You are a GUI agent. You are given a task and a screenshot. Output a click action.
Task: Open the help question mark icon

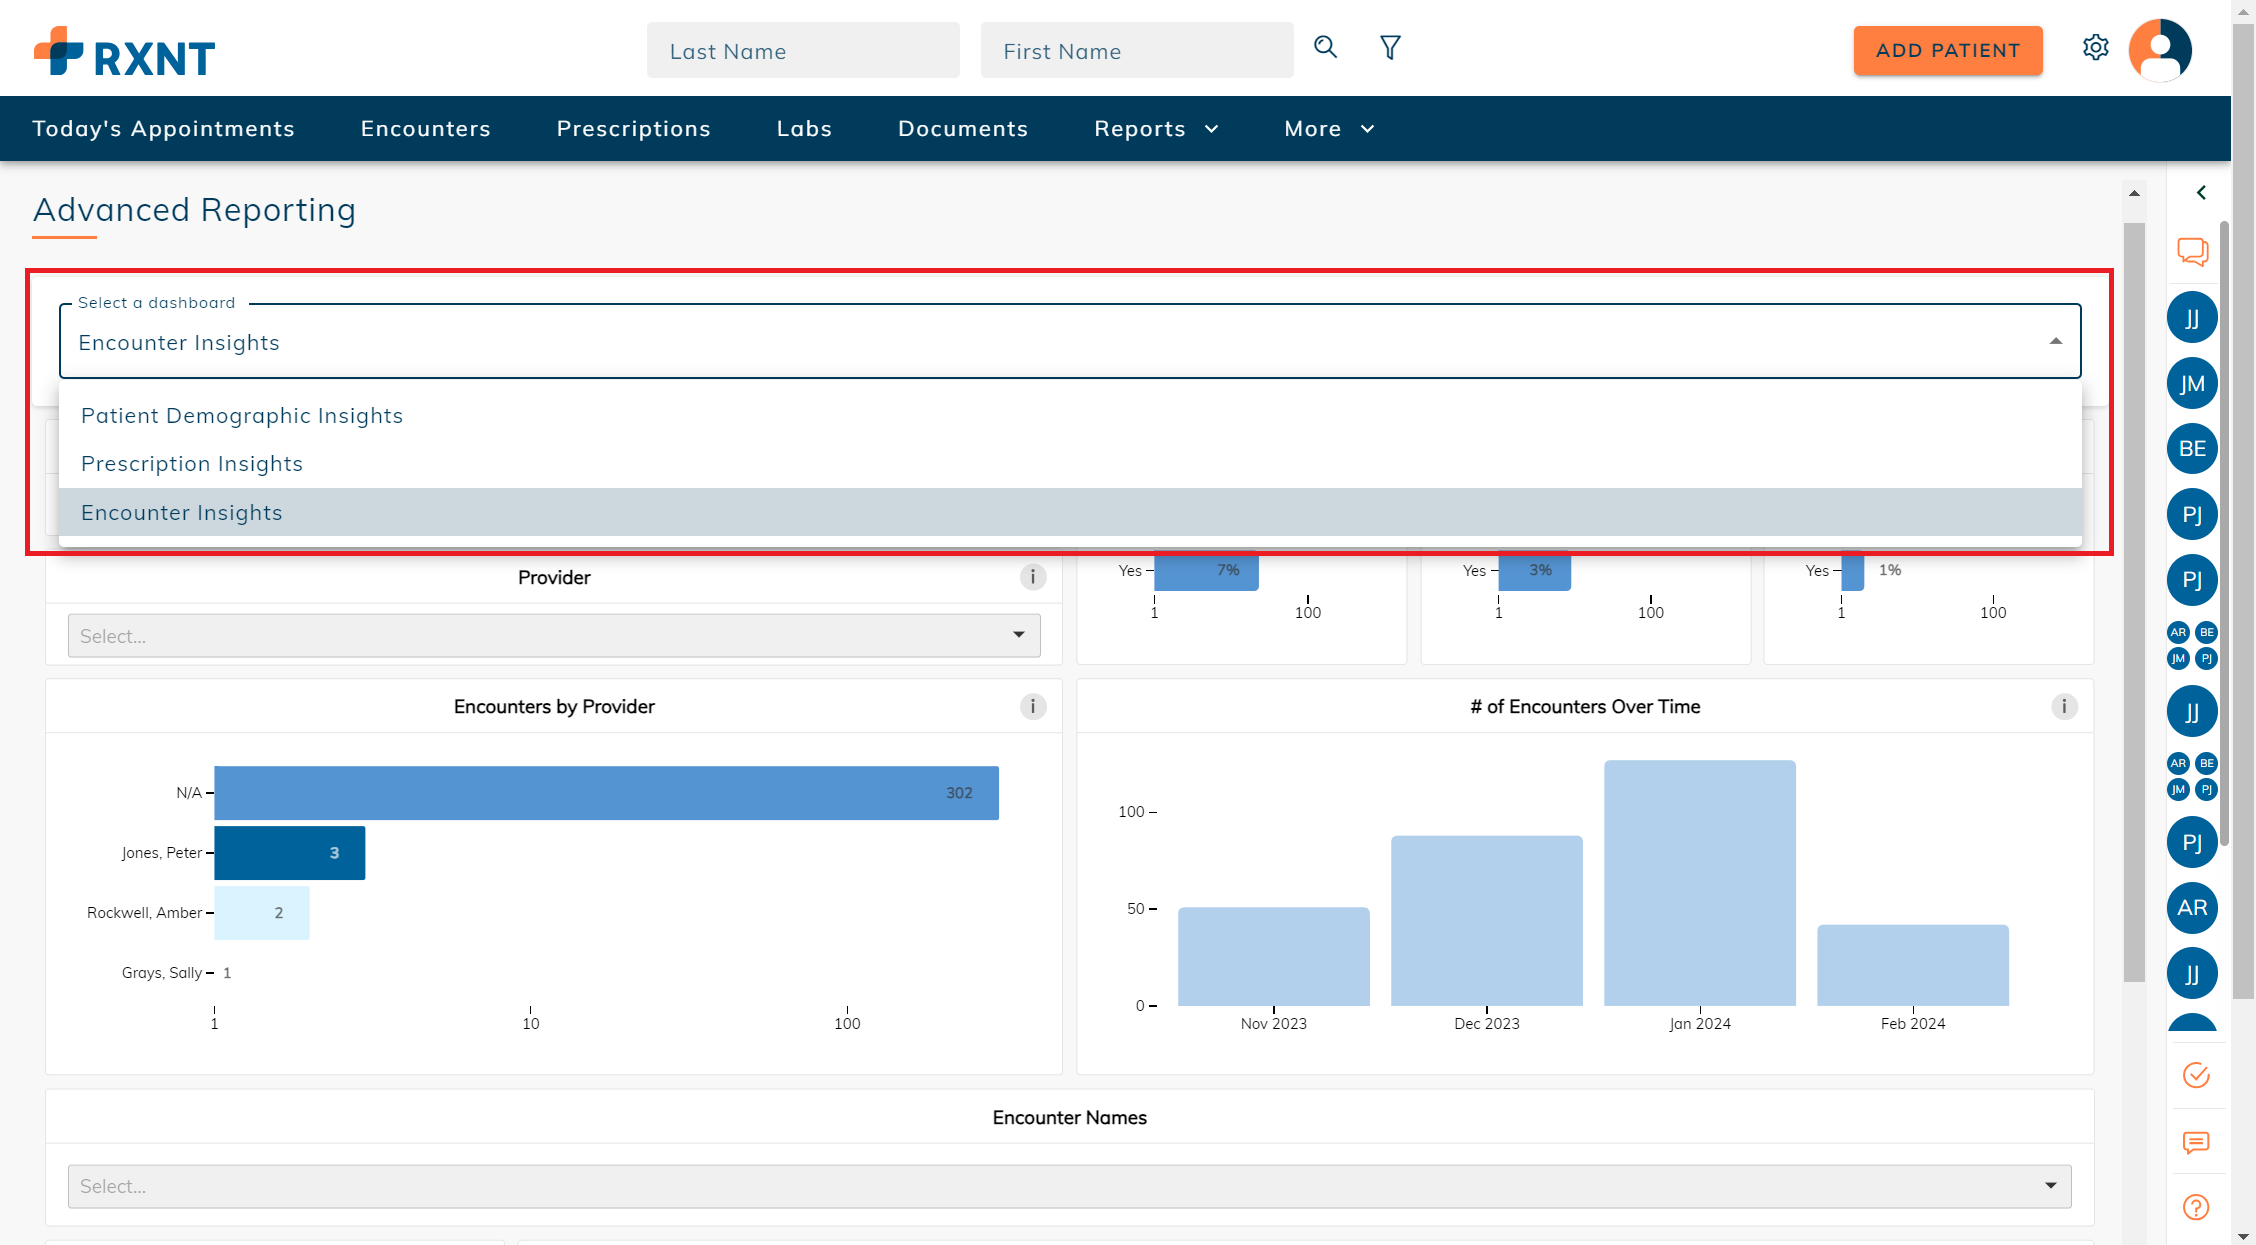pos(2196,1207)
